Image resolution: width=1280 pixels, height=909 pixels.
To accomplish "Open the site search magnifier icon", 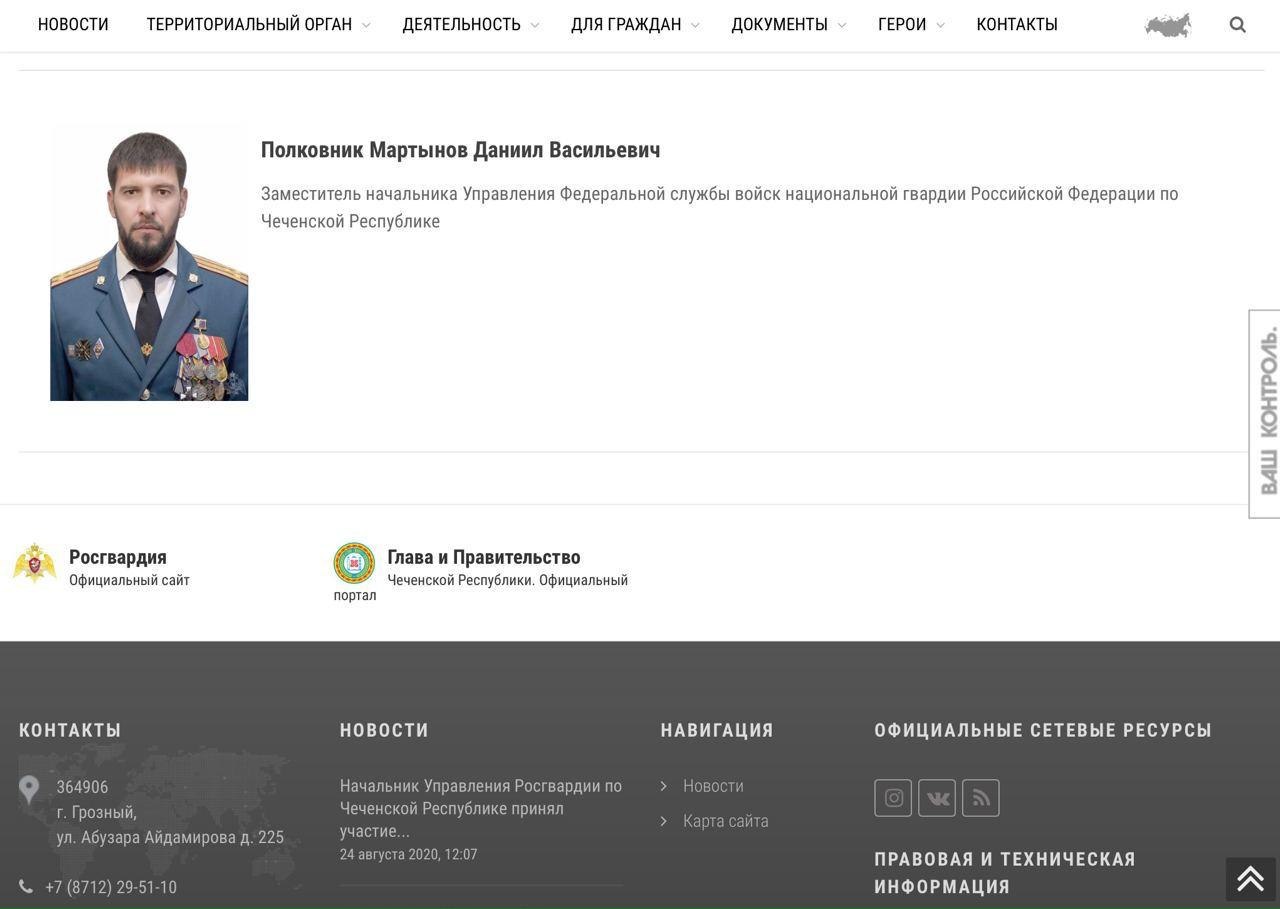I will [1237, 25].
